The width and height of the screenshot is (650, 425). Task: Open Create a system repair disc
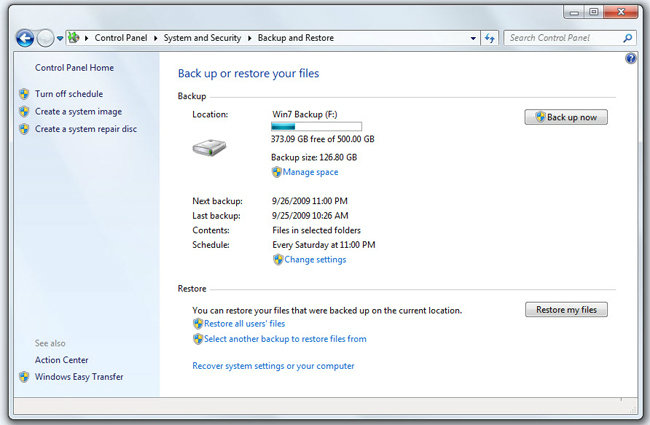(x=86, y=129)
